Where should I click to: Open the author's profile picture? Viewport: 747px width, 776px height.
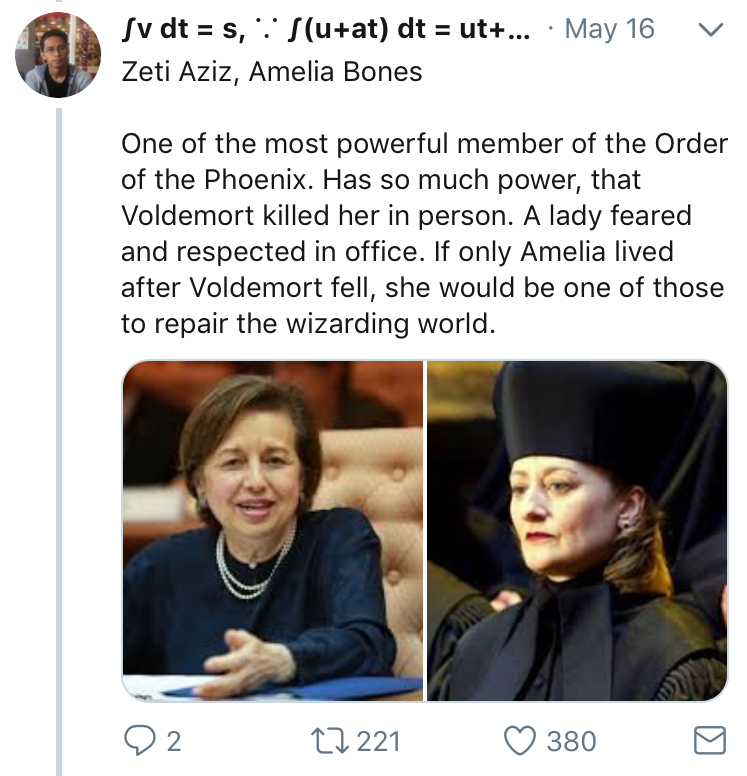click(x=59, y=53)
